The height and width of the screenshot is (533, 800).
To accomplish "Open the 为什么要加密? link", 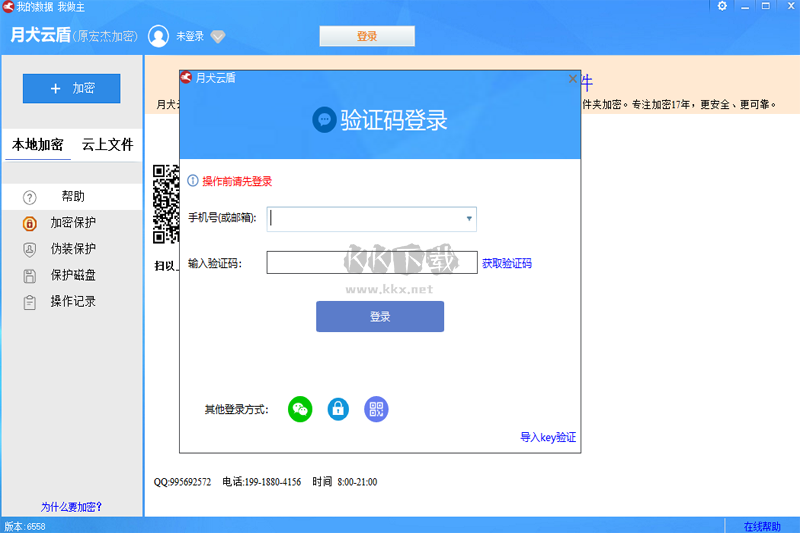I will pos(71,506).
